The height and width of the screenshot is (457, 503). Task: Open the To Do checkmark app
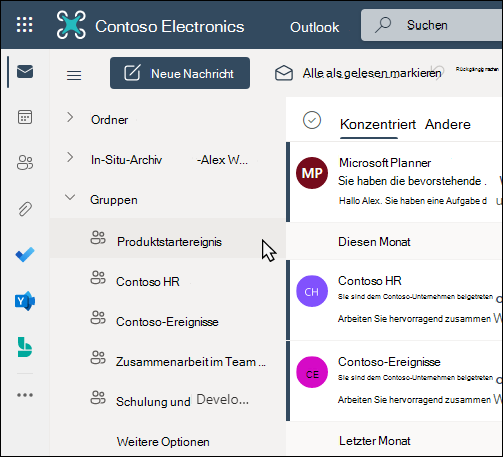25,255
